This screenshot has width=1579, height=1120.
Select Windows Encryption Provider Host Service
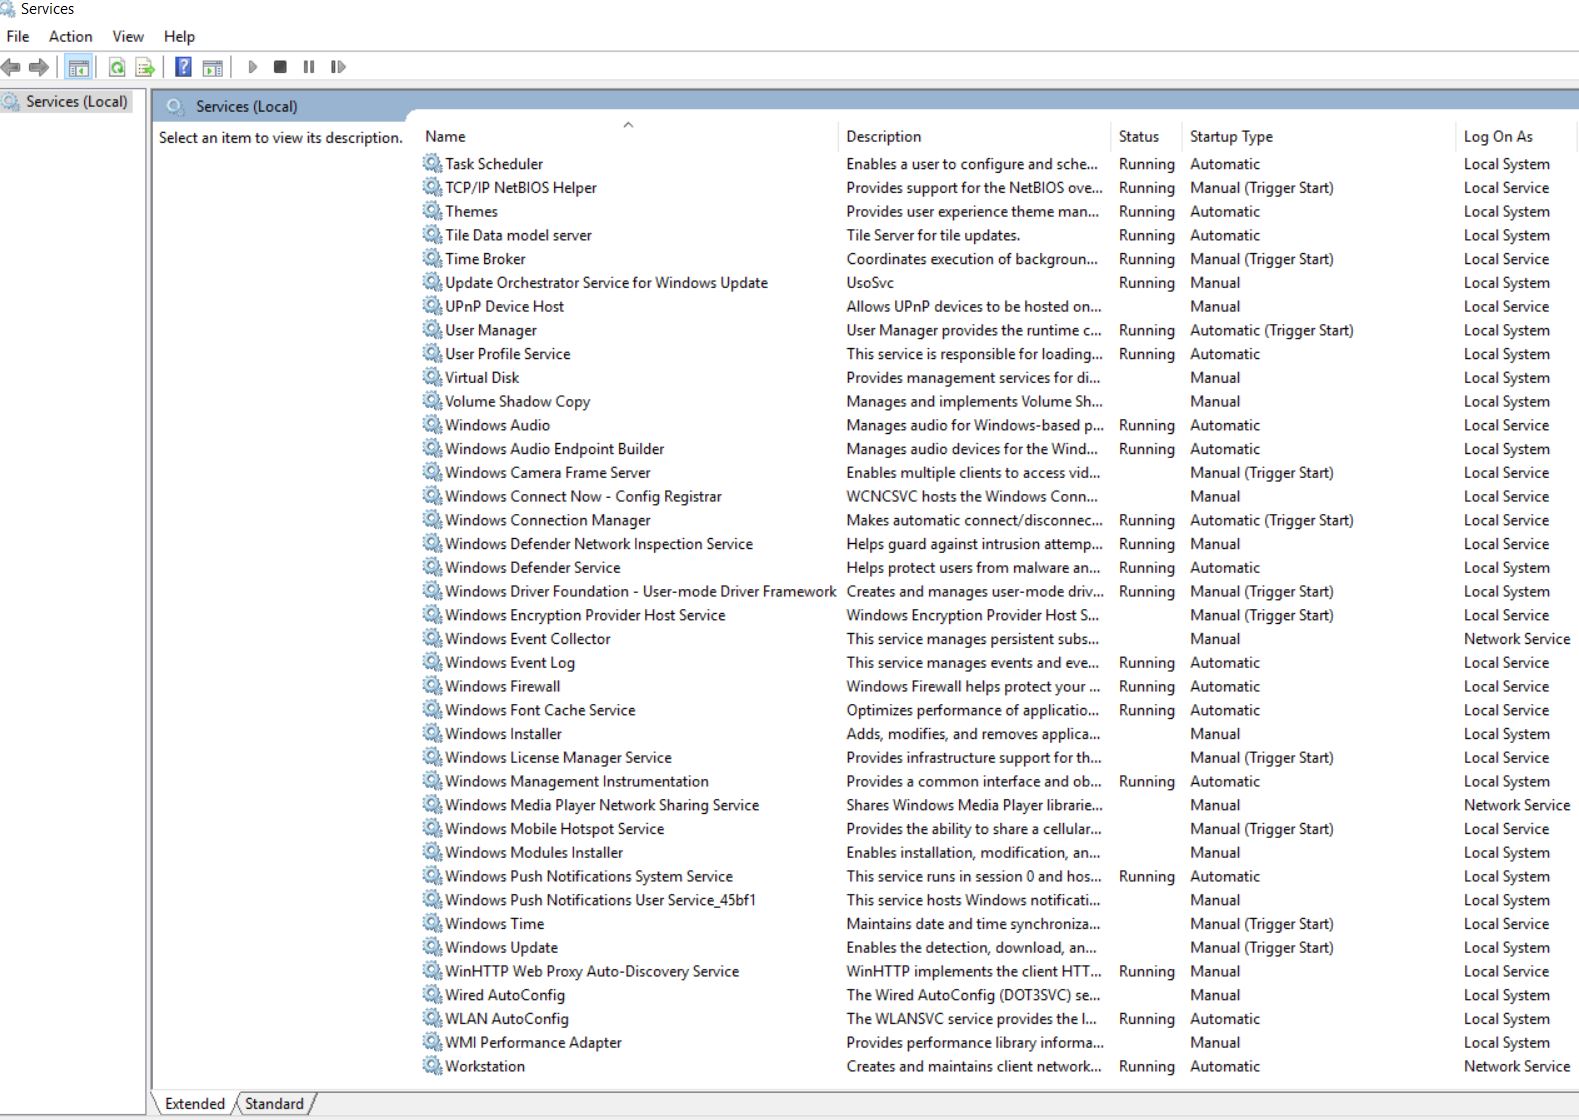point(585,615)
